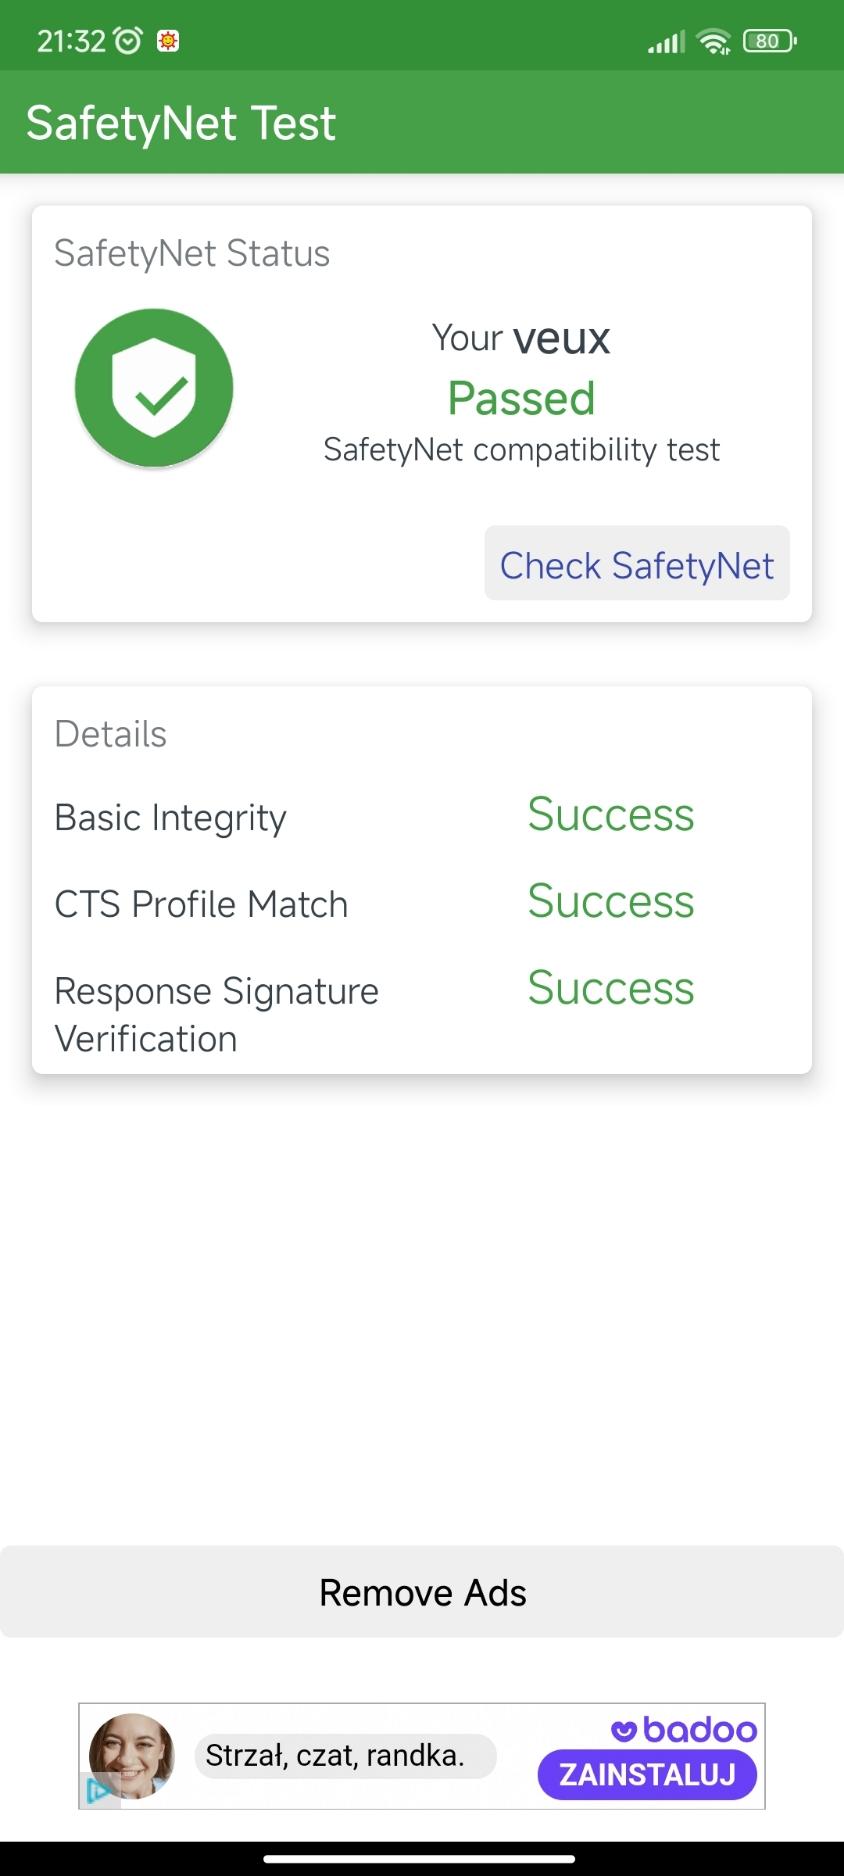
Task: Tap the ZAINSTALUJ install button
Action: coord(647,1775)
